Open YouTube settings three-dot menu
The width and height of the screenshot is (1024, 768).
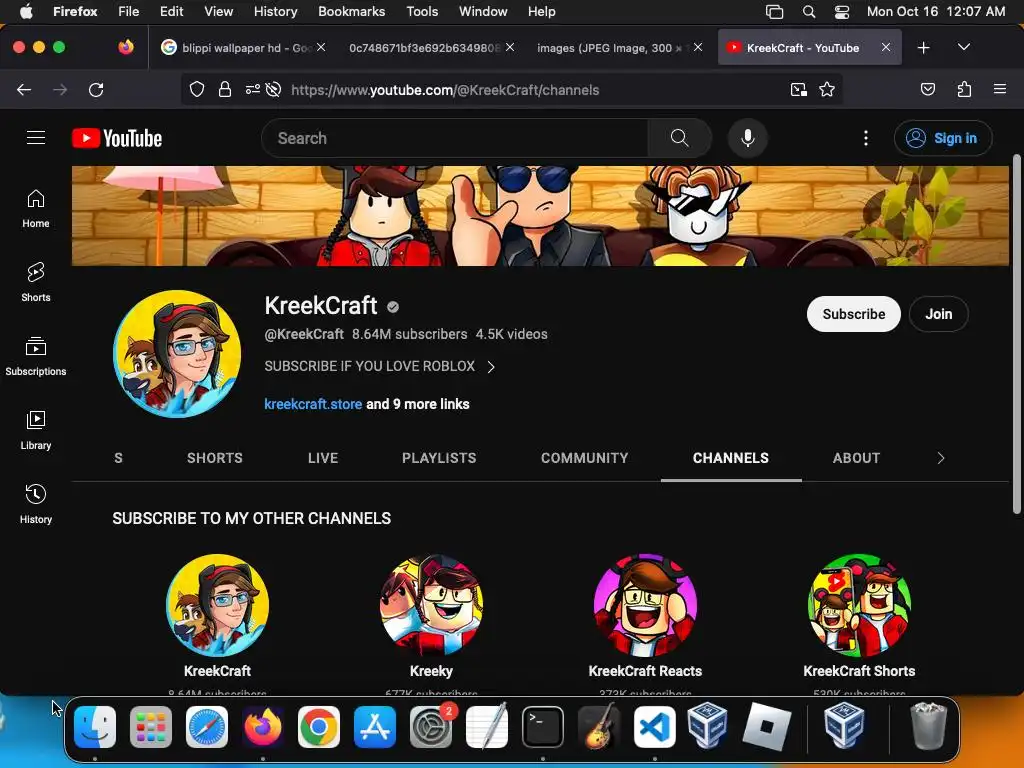[866, 138]
